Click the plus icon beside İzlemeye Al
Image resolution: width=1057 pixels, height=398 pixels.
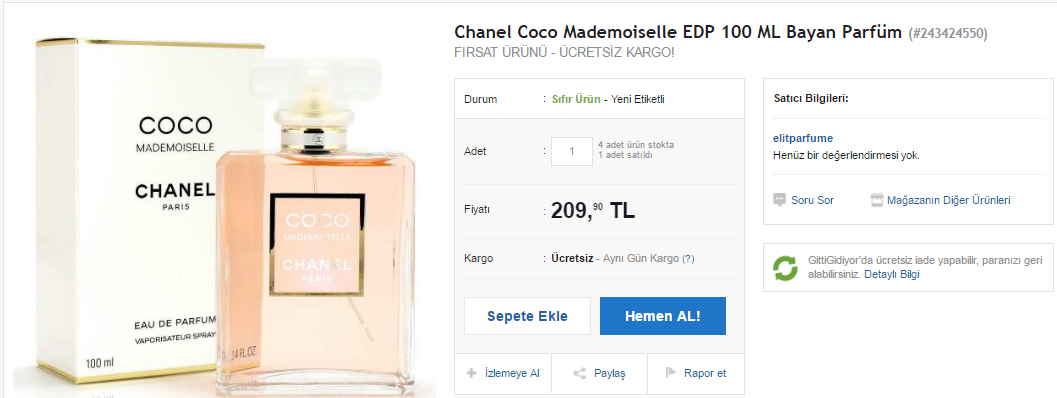[x=471, y=373]
